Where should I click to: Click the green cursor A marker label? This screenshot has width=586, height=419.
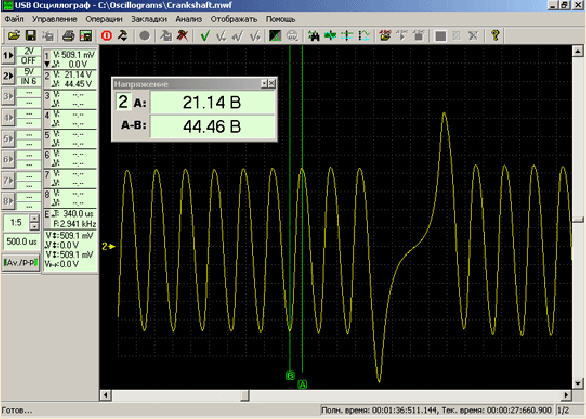click(302, 385)
